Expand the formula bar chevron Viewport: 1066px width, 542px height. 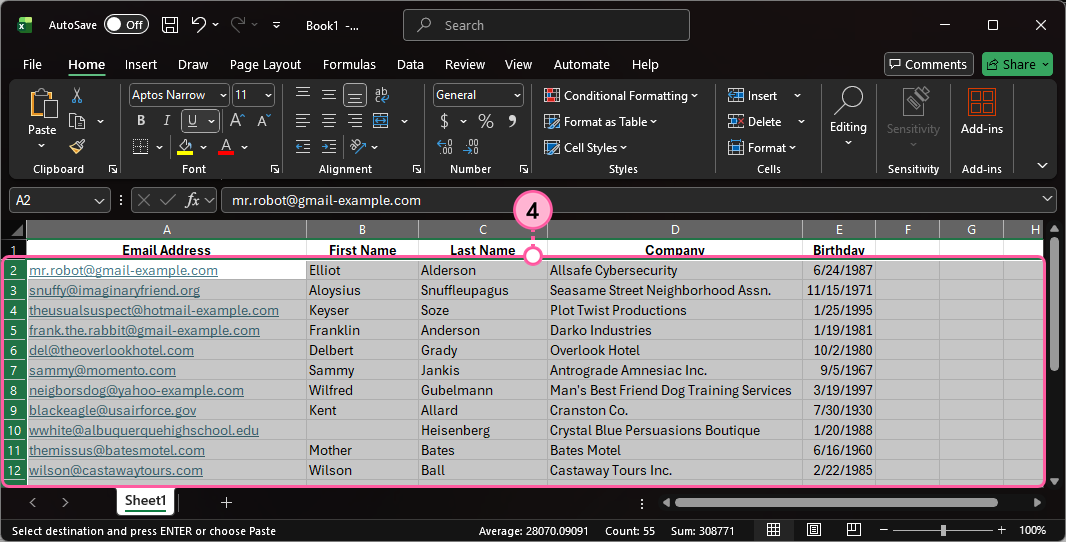coord(1047,199)
